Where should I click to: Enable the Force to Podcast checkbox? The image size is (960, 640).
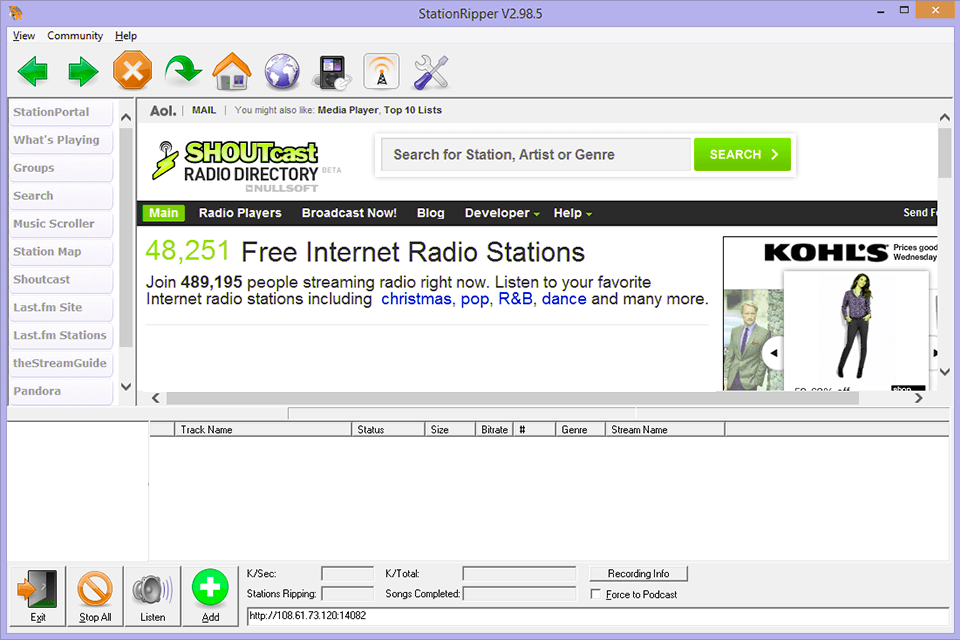pyautogui.click(x=596, y=594)
